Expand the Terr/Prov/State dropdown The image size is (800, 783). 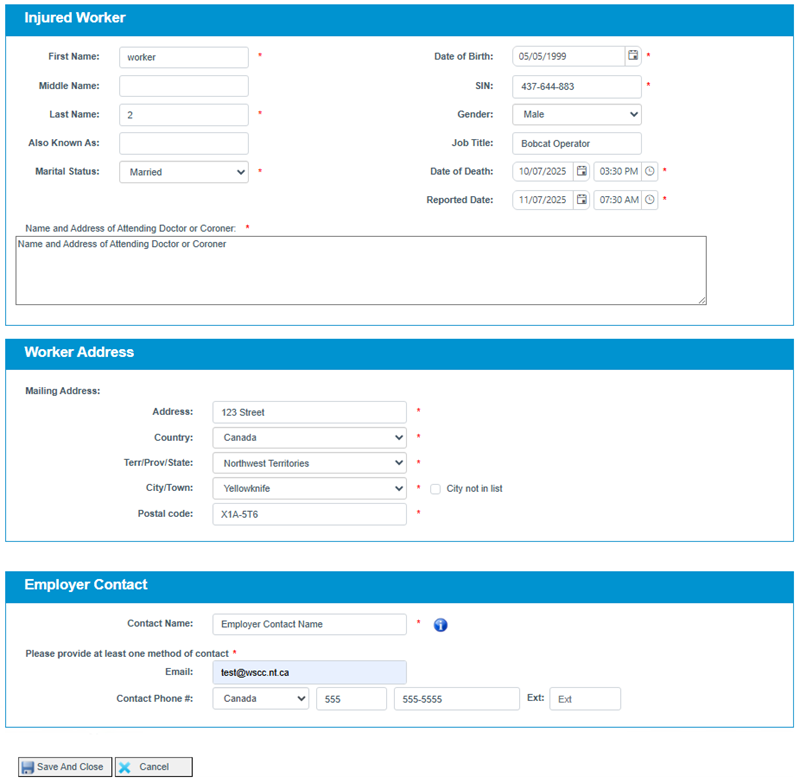pyautogui.click(x=309, y=463)
